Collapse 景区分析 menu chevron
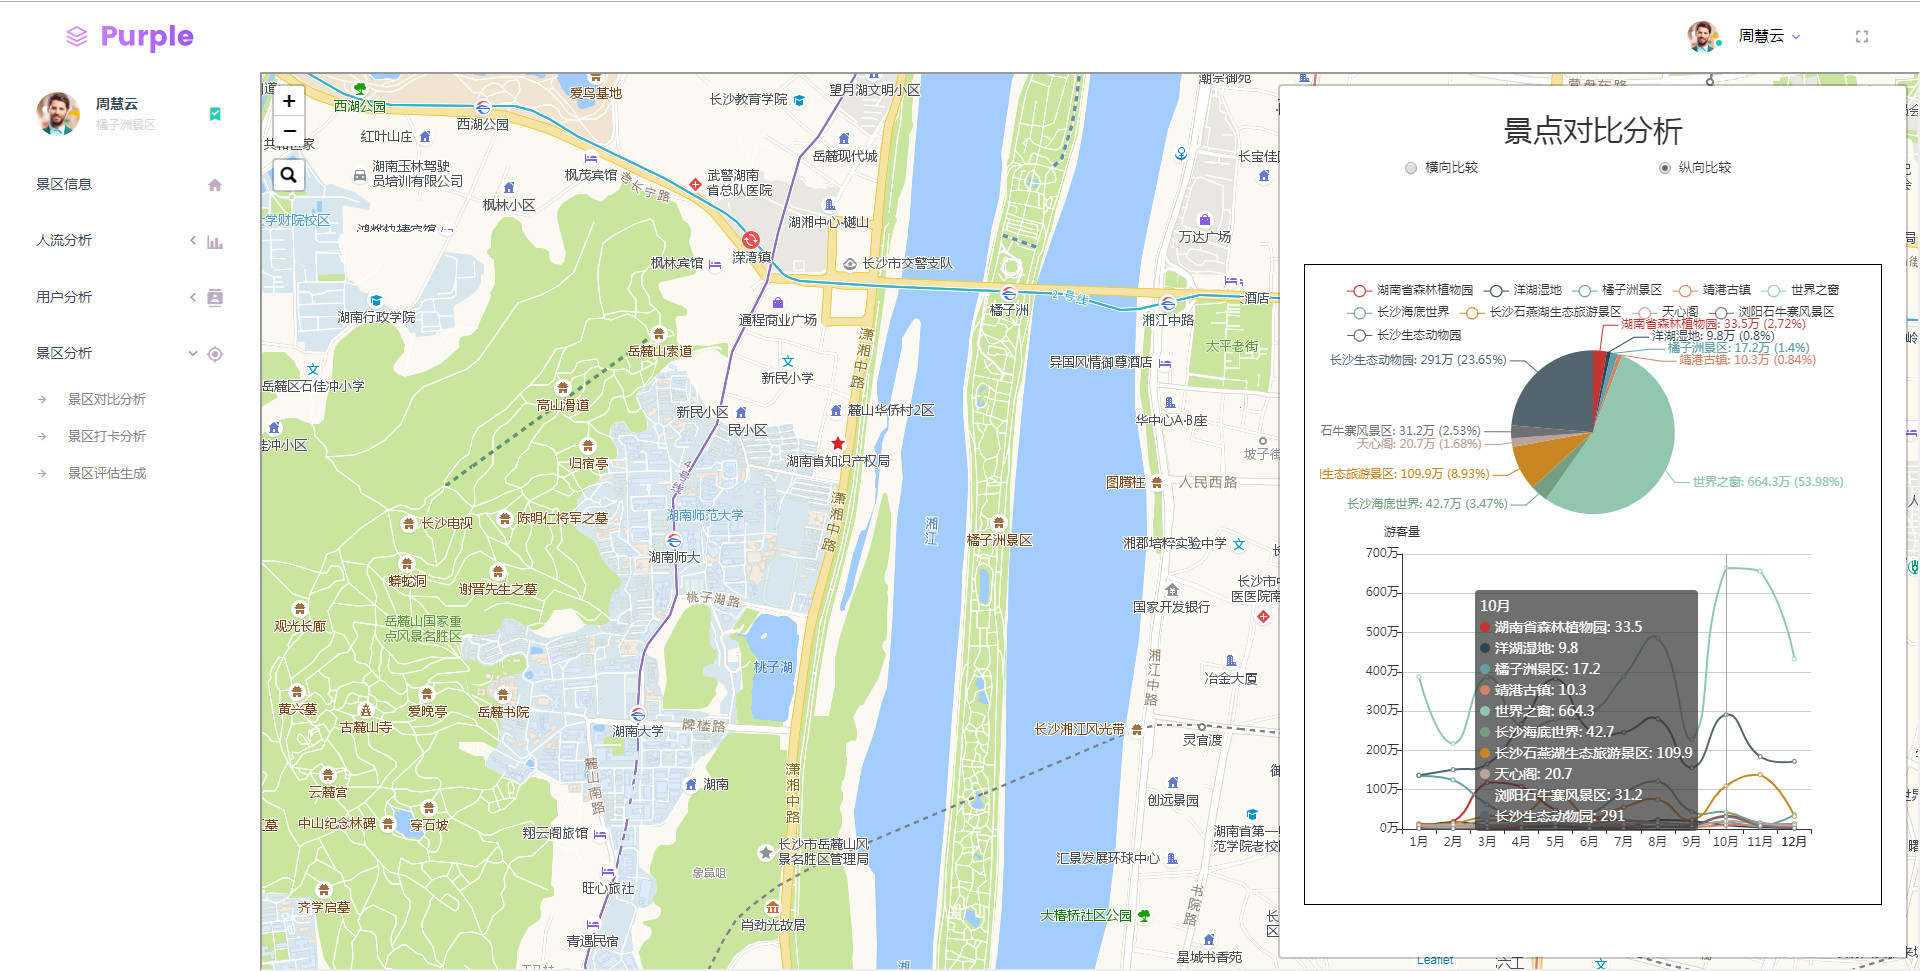 pos(193,353)
